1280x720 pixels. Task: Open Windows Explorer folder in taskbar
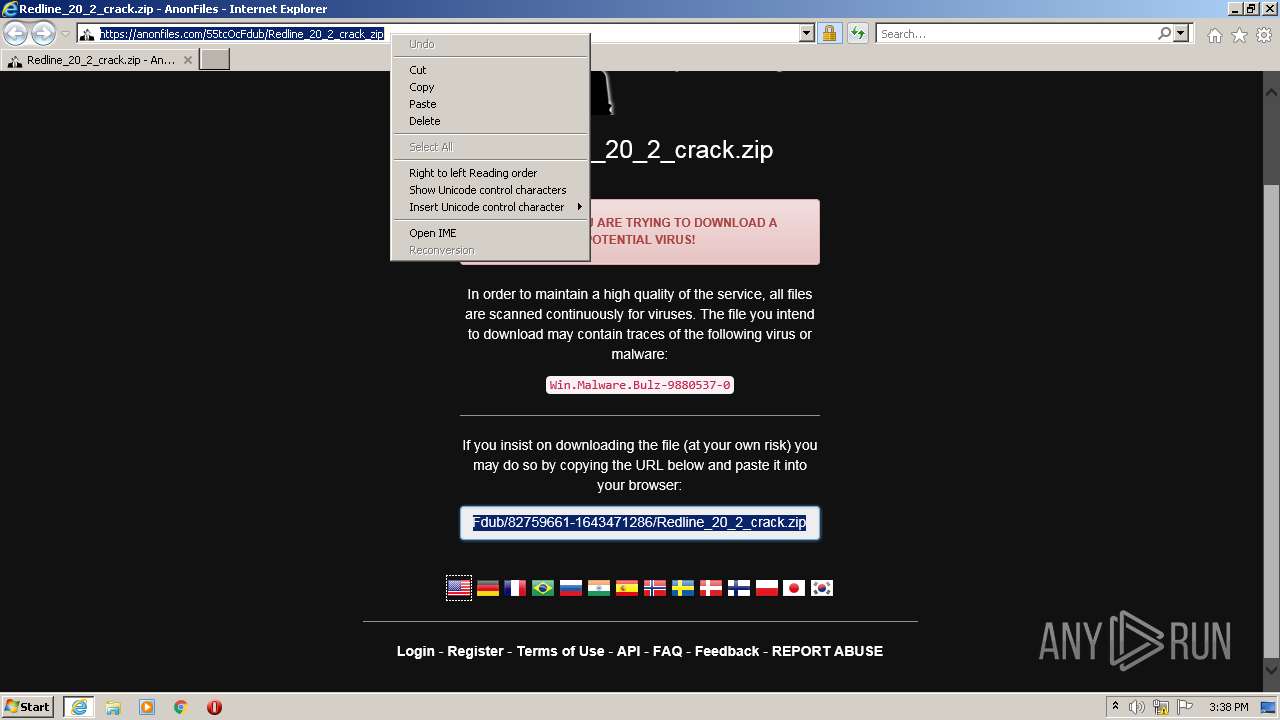point(113,707)
